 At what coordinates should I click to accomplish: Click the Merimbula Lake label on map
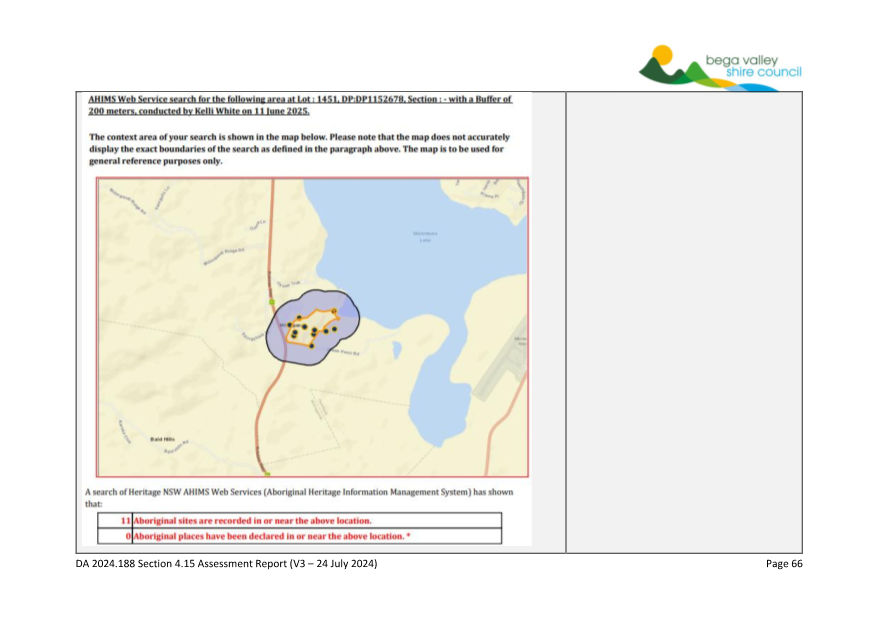425,236
